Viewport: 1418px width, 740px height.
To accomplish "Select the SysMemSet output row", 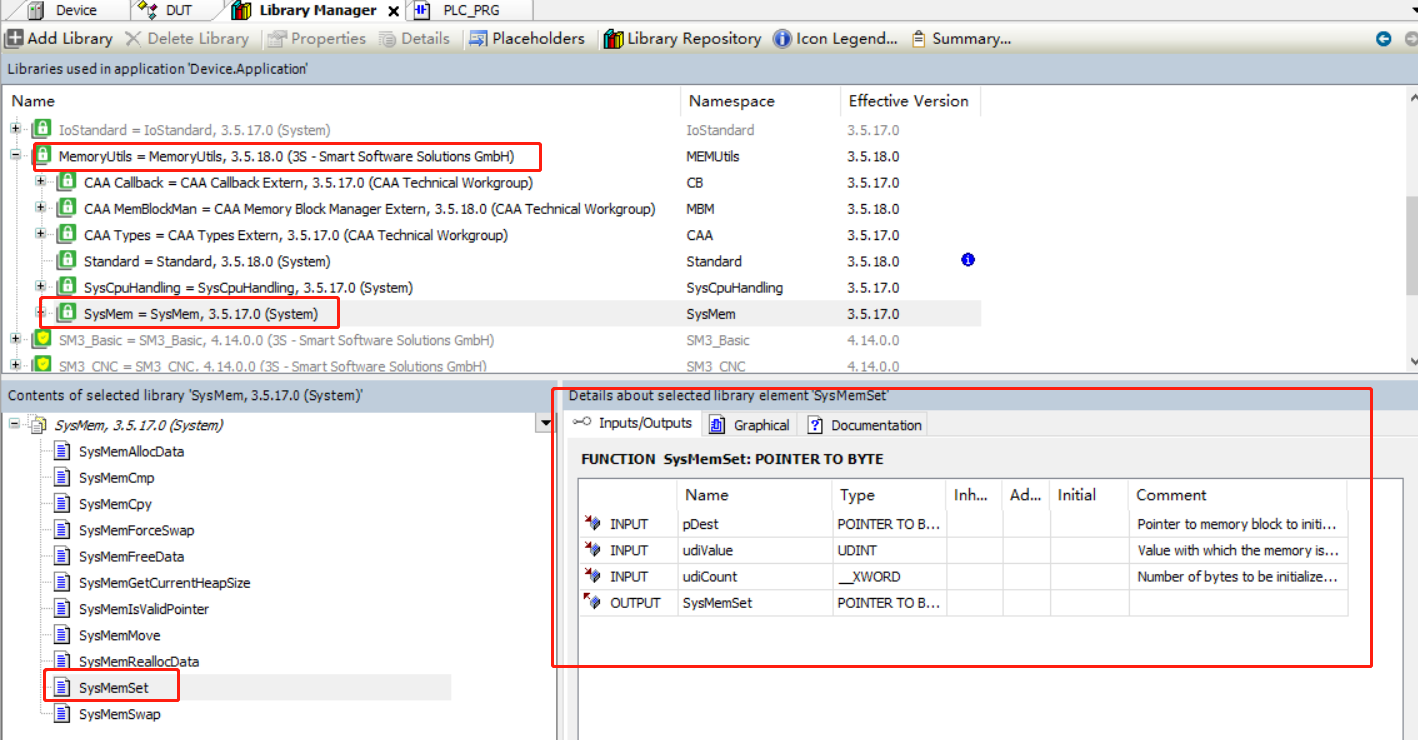I will tap(963, 602).
